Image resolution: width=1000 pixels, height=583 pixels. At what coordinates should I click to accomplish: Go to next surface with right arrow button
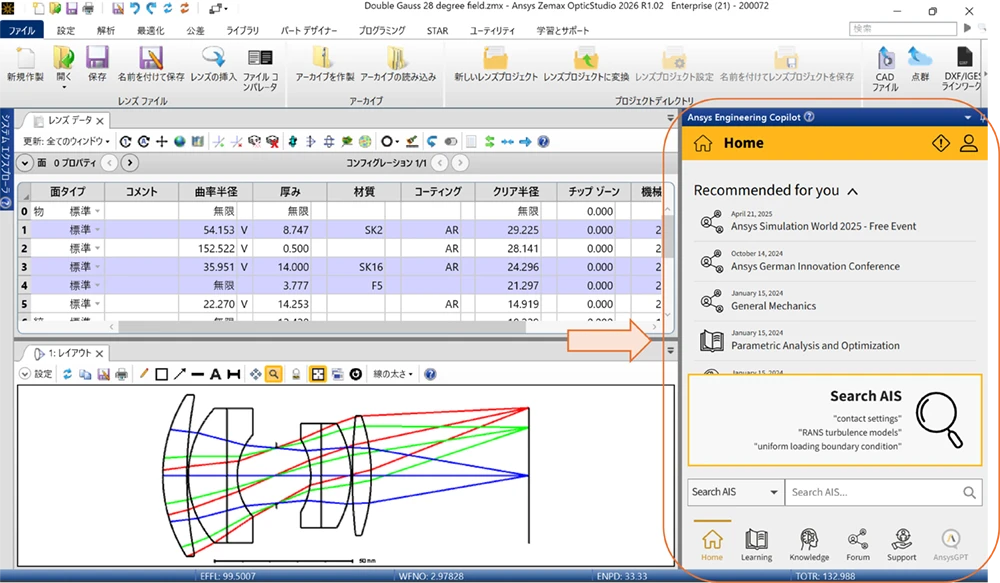pyautogui.click(x=129, y=163)
